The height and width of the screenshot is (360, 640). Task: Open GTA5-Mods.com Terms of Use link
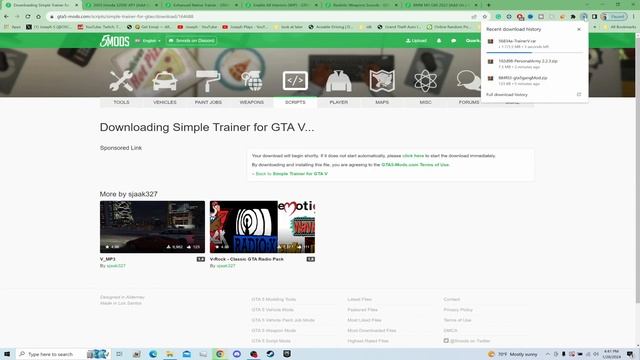point(415,164)
